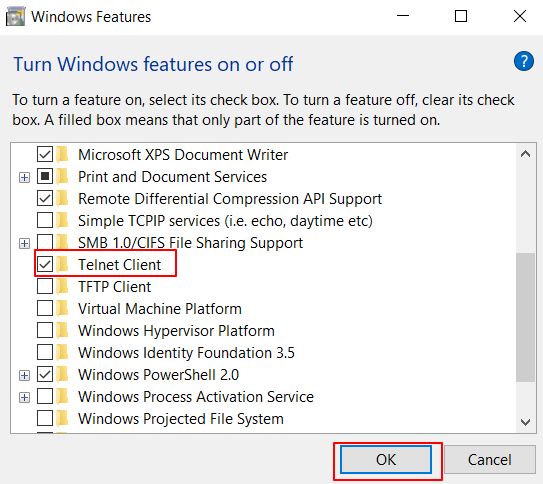543x484 pixels.
Task: Click the Windows Features title bar icon
Action: coord(15,17)
